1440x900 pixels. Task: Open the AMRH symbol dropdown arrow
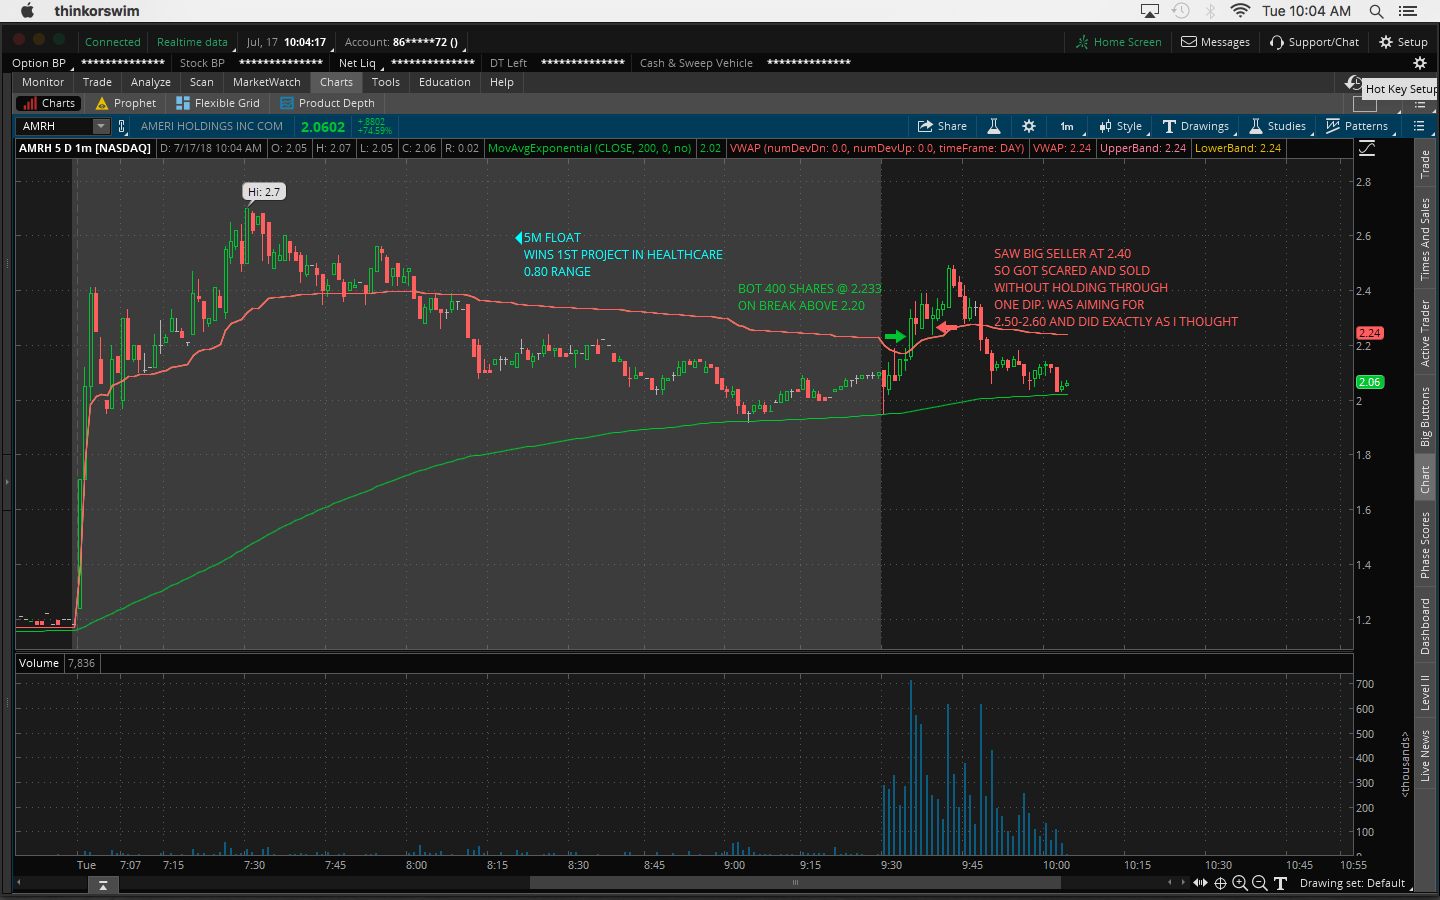coord(101,126)
